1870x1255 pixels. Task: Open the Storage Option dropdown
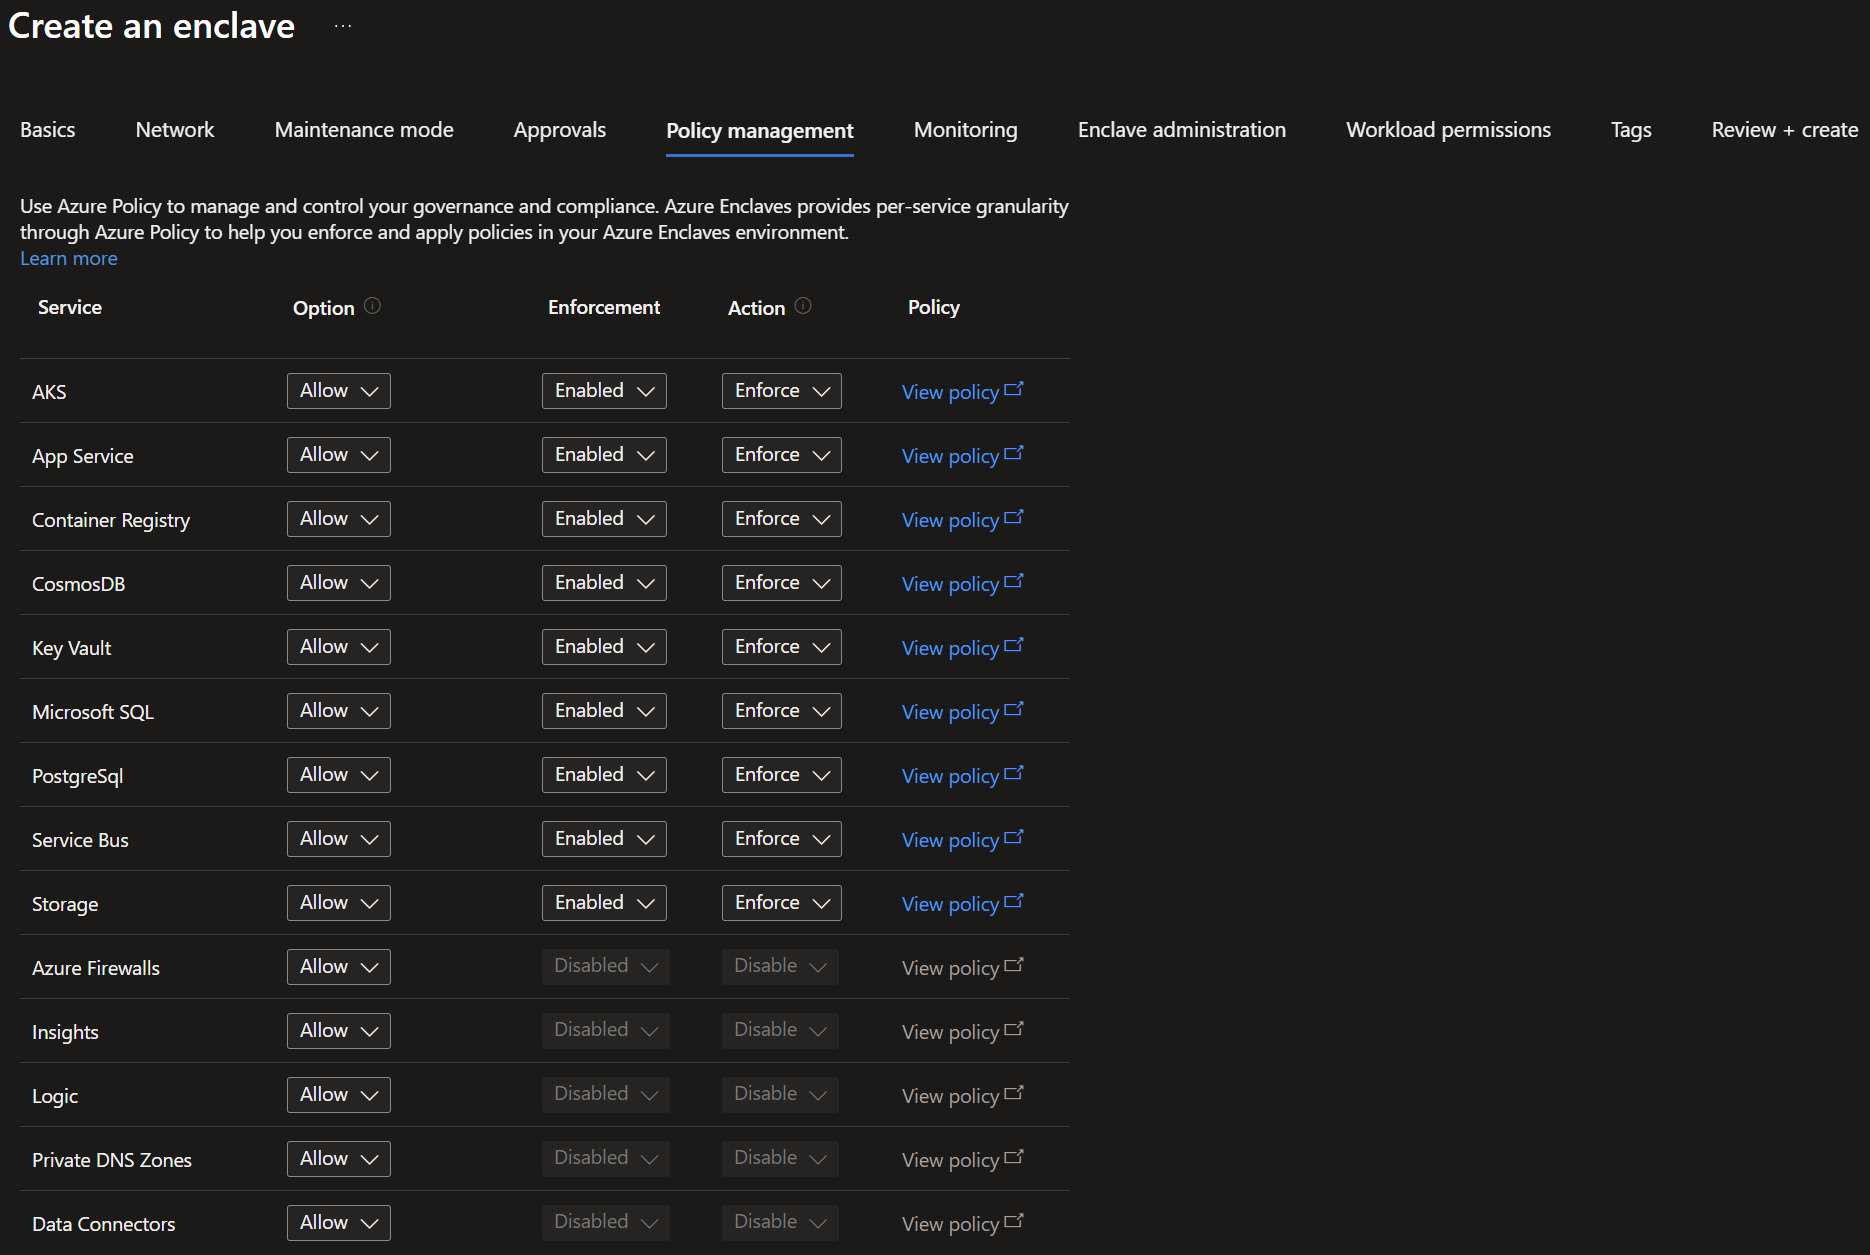pos(339,903)
